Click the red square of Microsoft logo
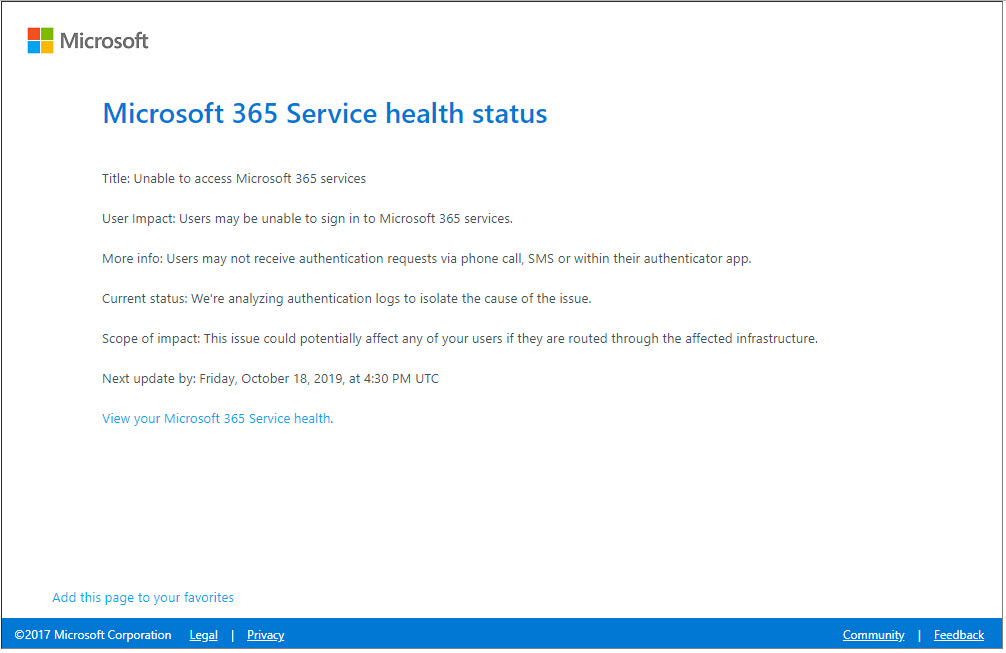The height and width of the screenshot is (653, 1006). point(33,34)
